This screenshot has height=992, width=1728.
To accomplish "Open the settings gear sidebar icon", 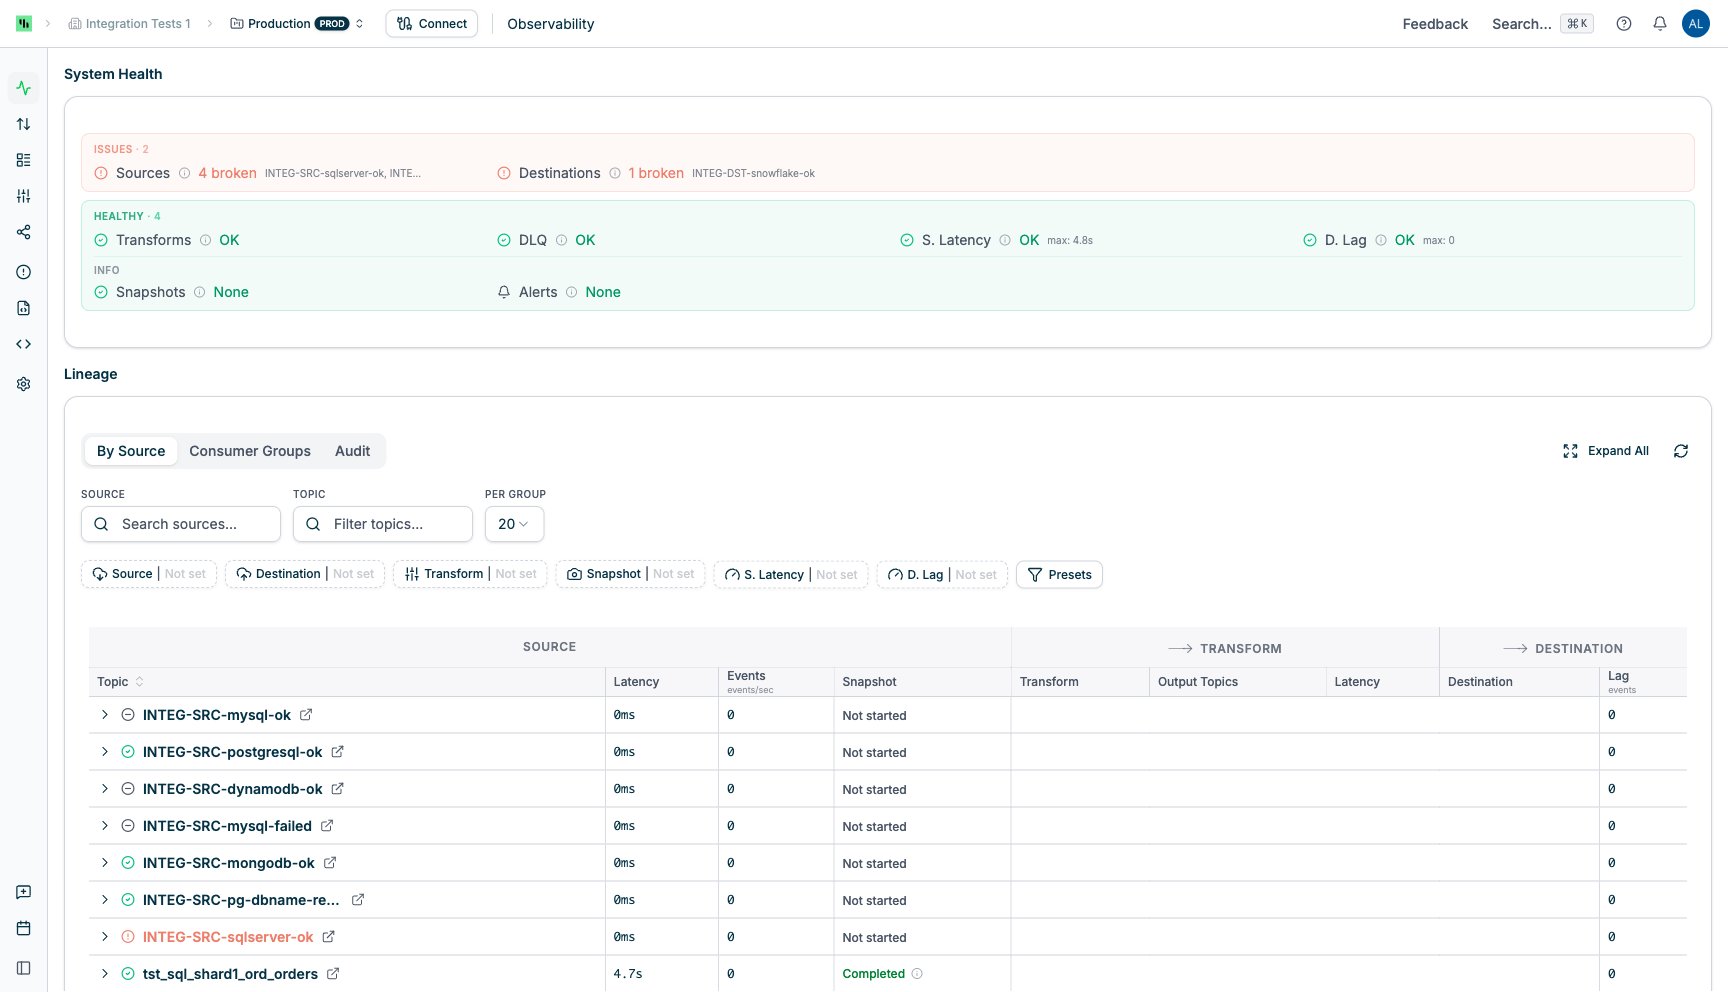I will 24,384.
